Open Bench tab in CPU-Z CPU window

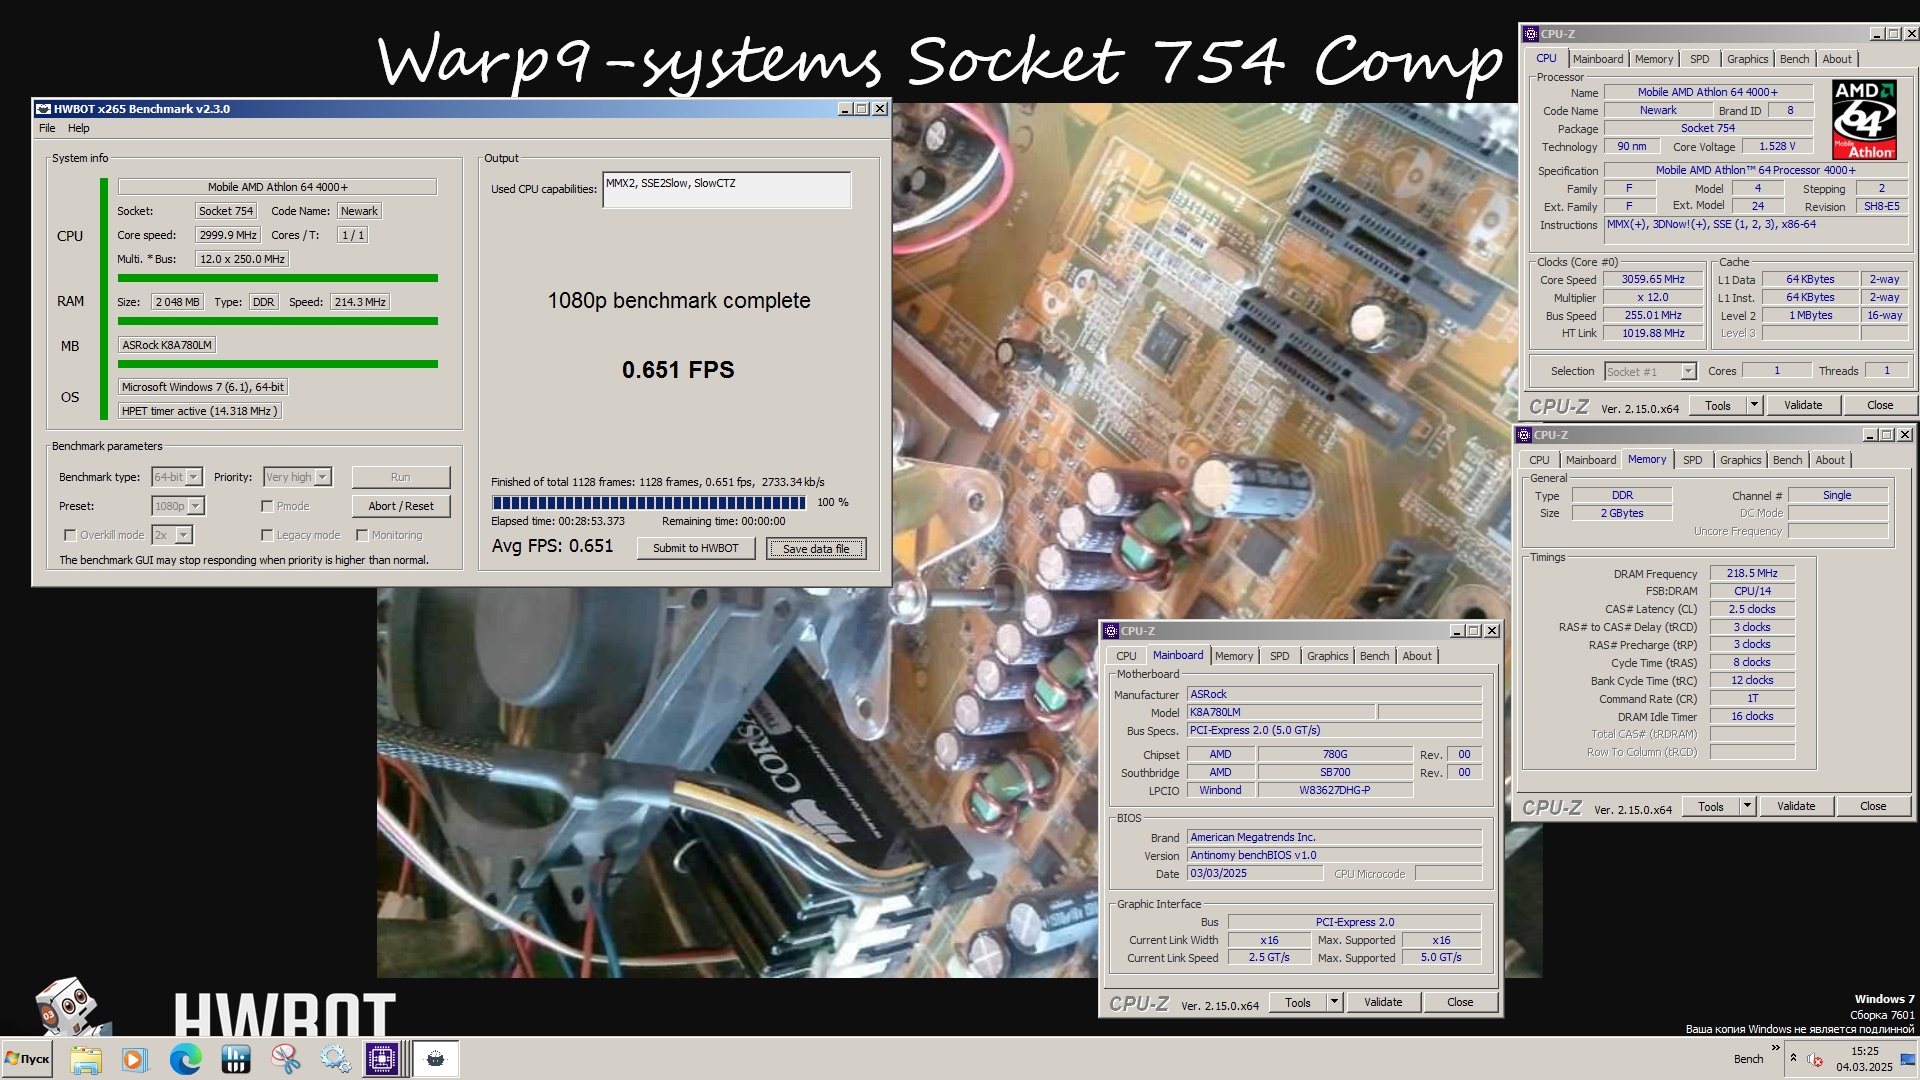tap(1794, 59)
